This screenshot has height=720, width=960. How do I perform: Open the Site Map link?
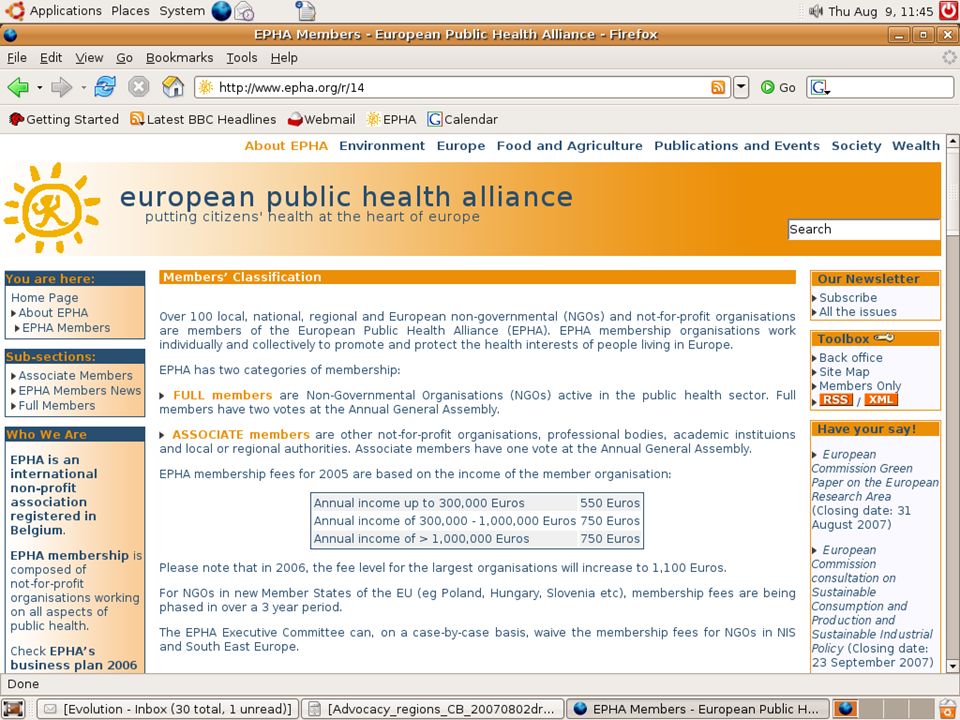(844, 372)
